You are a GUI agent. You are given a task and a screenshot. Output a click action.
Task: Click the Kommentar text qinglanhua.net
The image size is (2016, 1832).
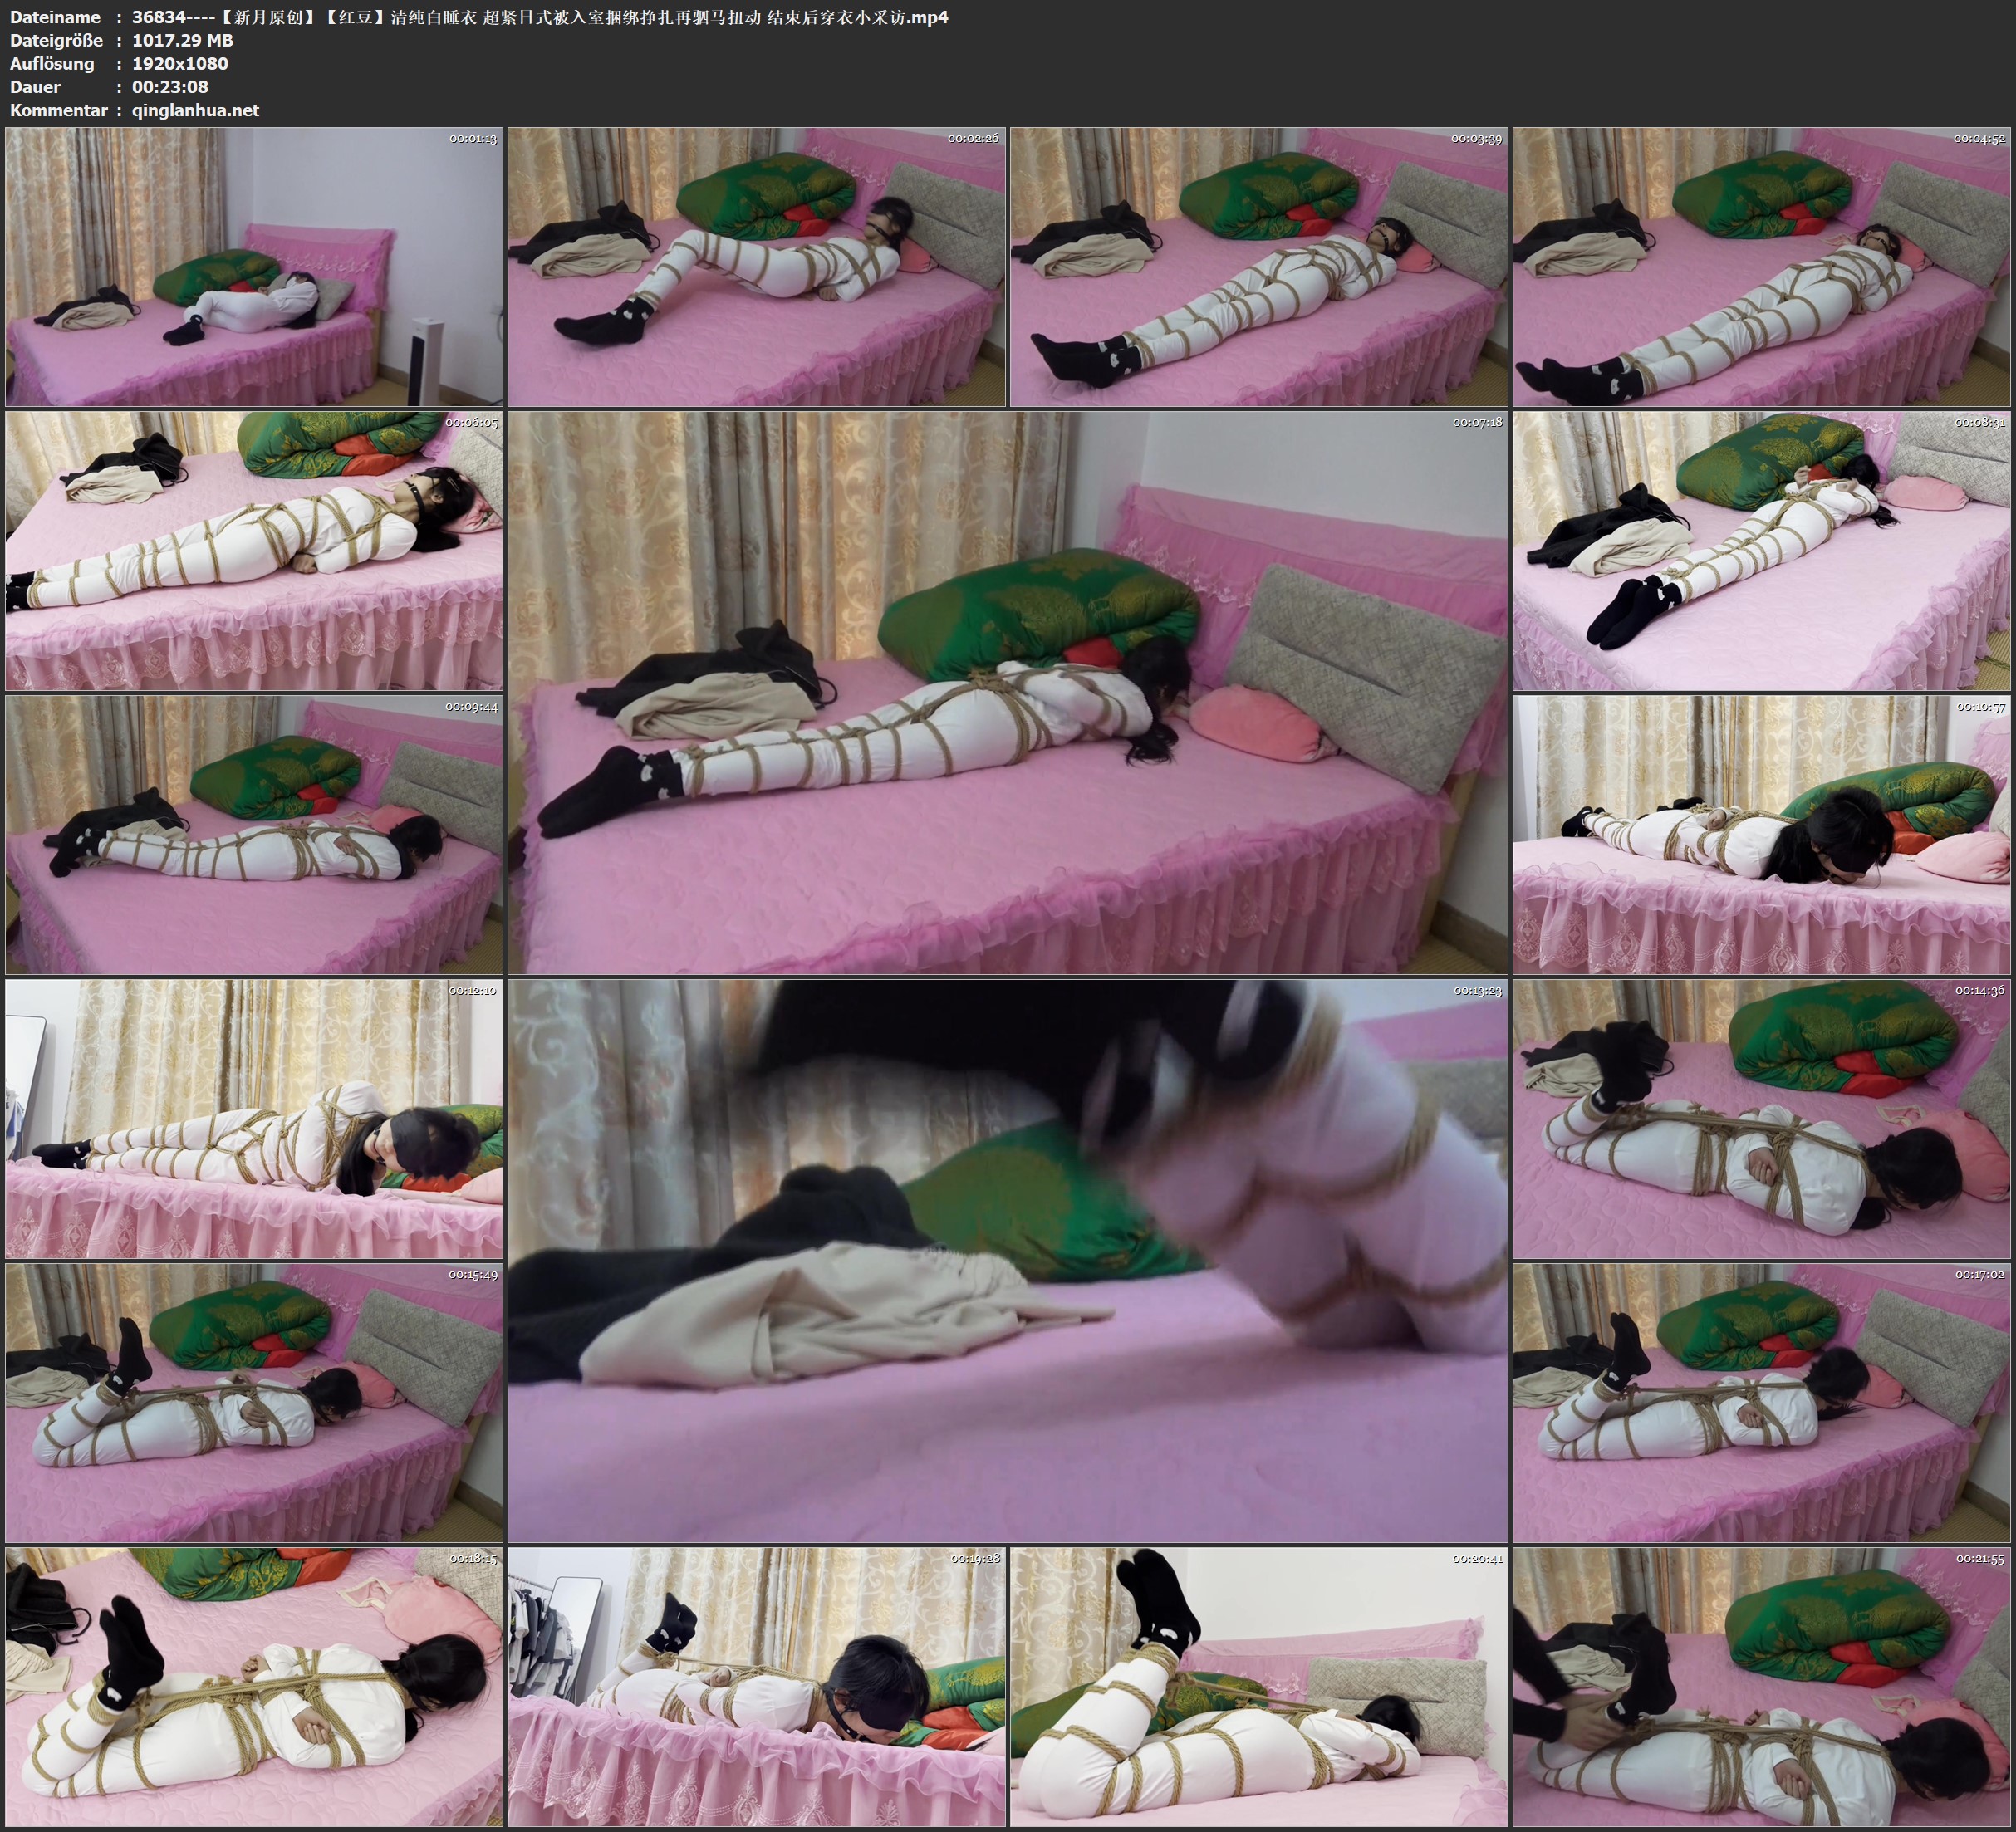(195, 110)
